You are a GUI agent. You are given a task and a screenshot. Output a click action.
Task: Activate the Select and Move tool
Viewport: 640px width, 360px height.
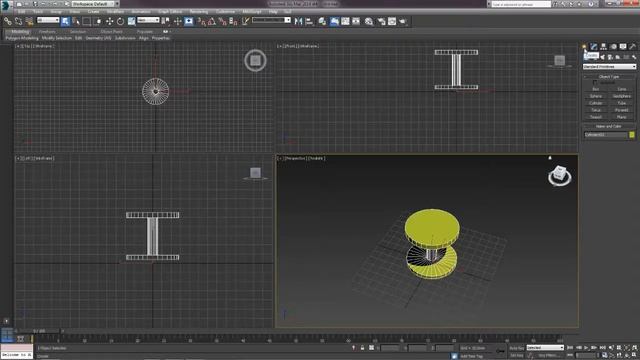[x=109, y=21]
